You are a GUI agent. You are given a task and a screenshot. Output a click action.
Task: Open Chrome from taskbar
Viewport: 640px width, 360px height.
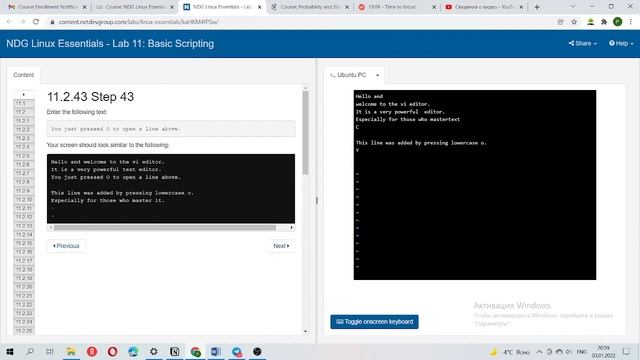[196, 351]
